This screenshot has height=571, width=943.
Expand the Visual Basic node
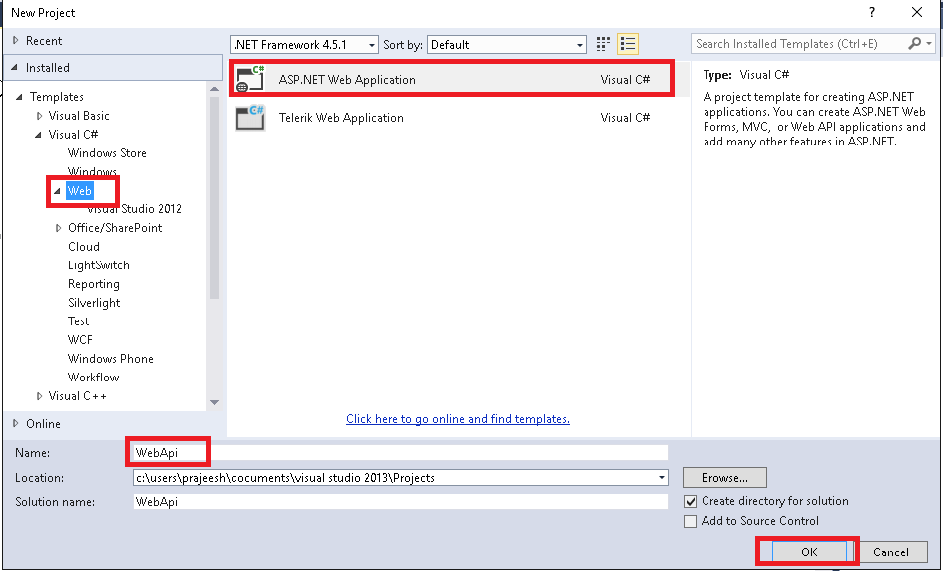[40, 116]
